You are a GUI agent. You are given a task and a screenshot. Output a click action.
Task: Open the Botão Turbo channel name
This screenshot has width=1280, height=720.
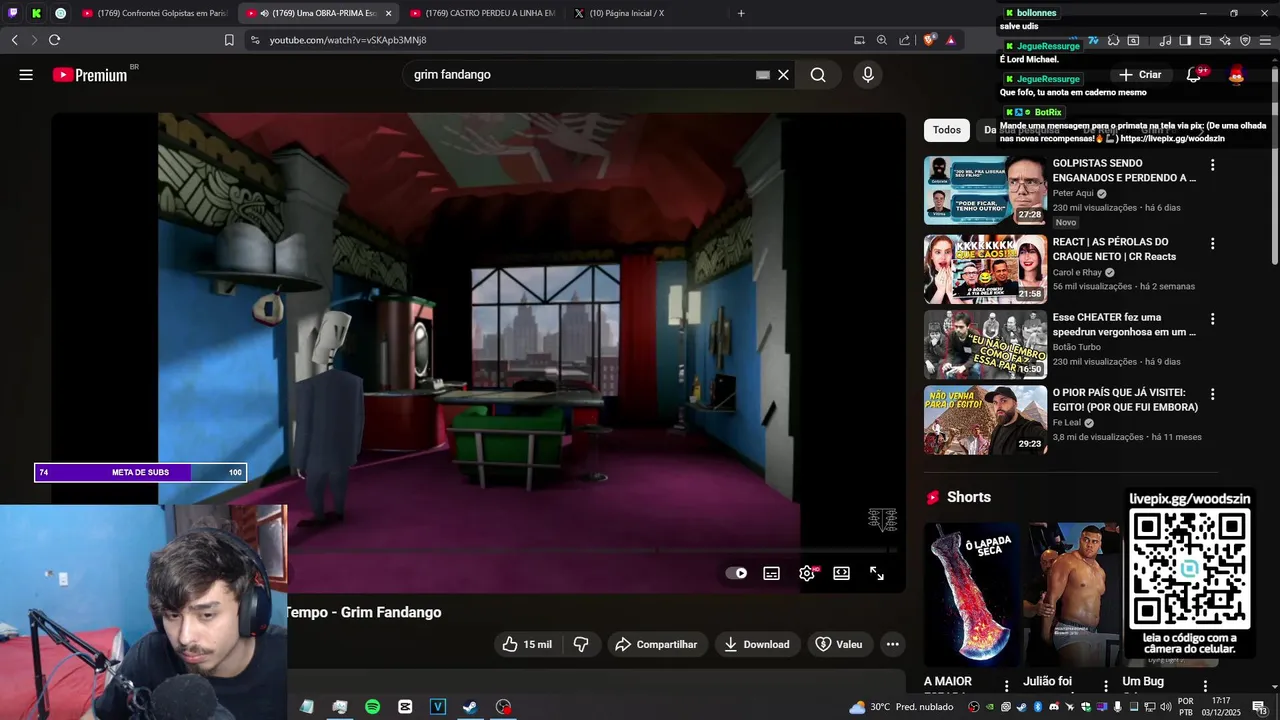[x=1077, y=347]
